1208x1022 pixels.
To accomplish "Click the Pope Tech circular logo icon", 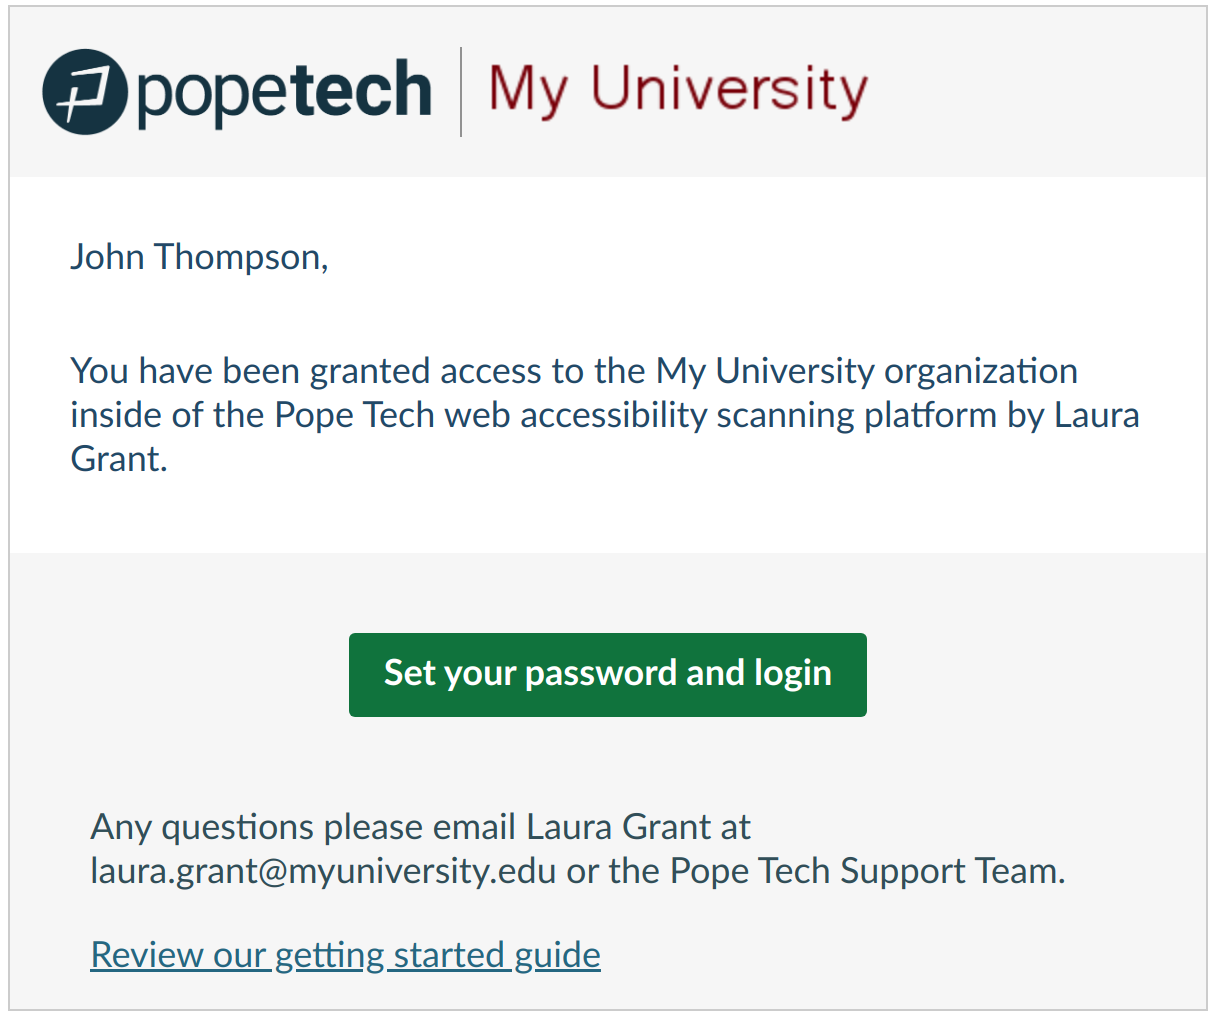I will (x=85, y=92).
